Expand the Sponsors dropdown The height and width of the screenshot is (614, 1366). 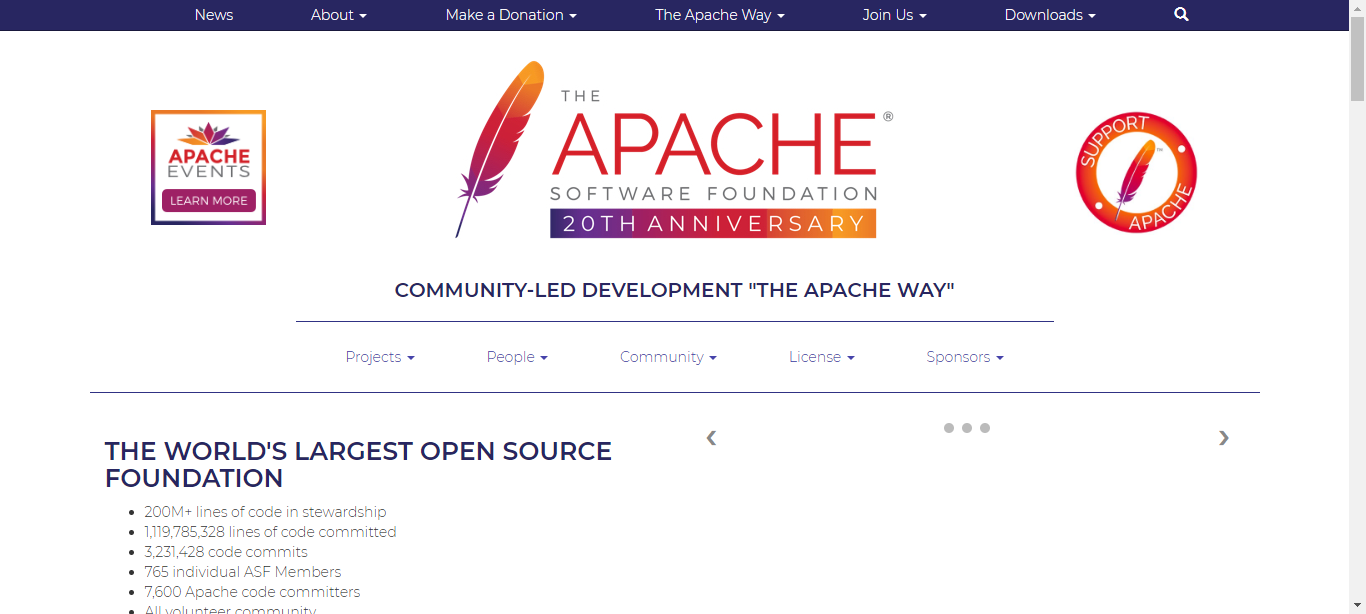tap(965, 357)
